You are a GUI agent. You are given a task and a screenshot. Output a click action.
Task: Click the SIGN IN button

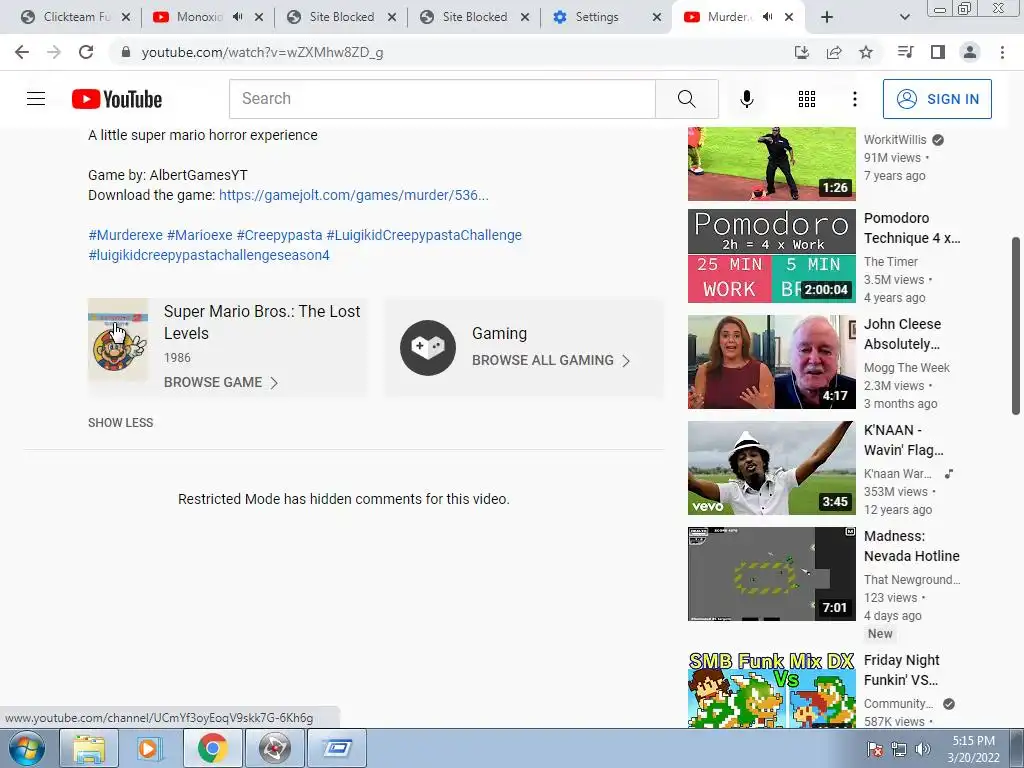pos(936,99)
